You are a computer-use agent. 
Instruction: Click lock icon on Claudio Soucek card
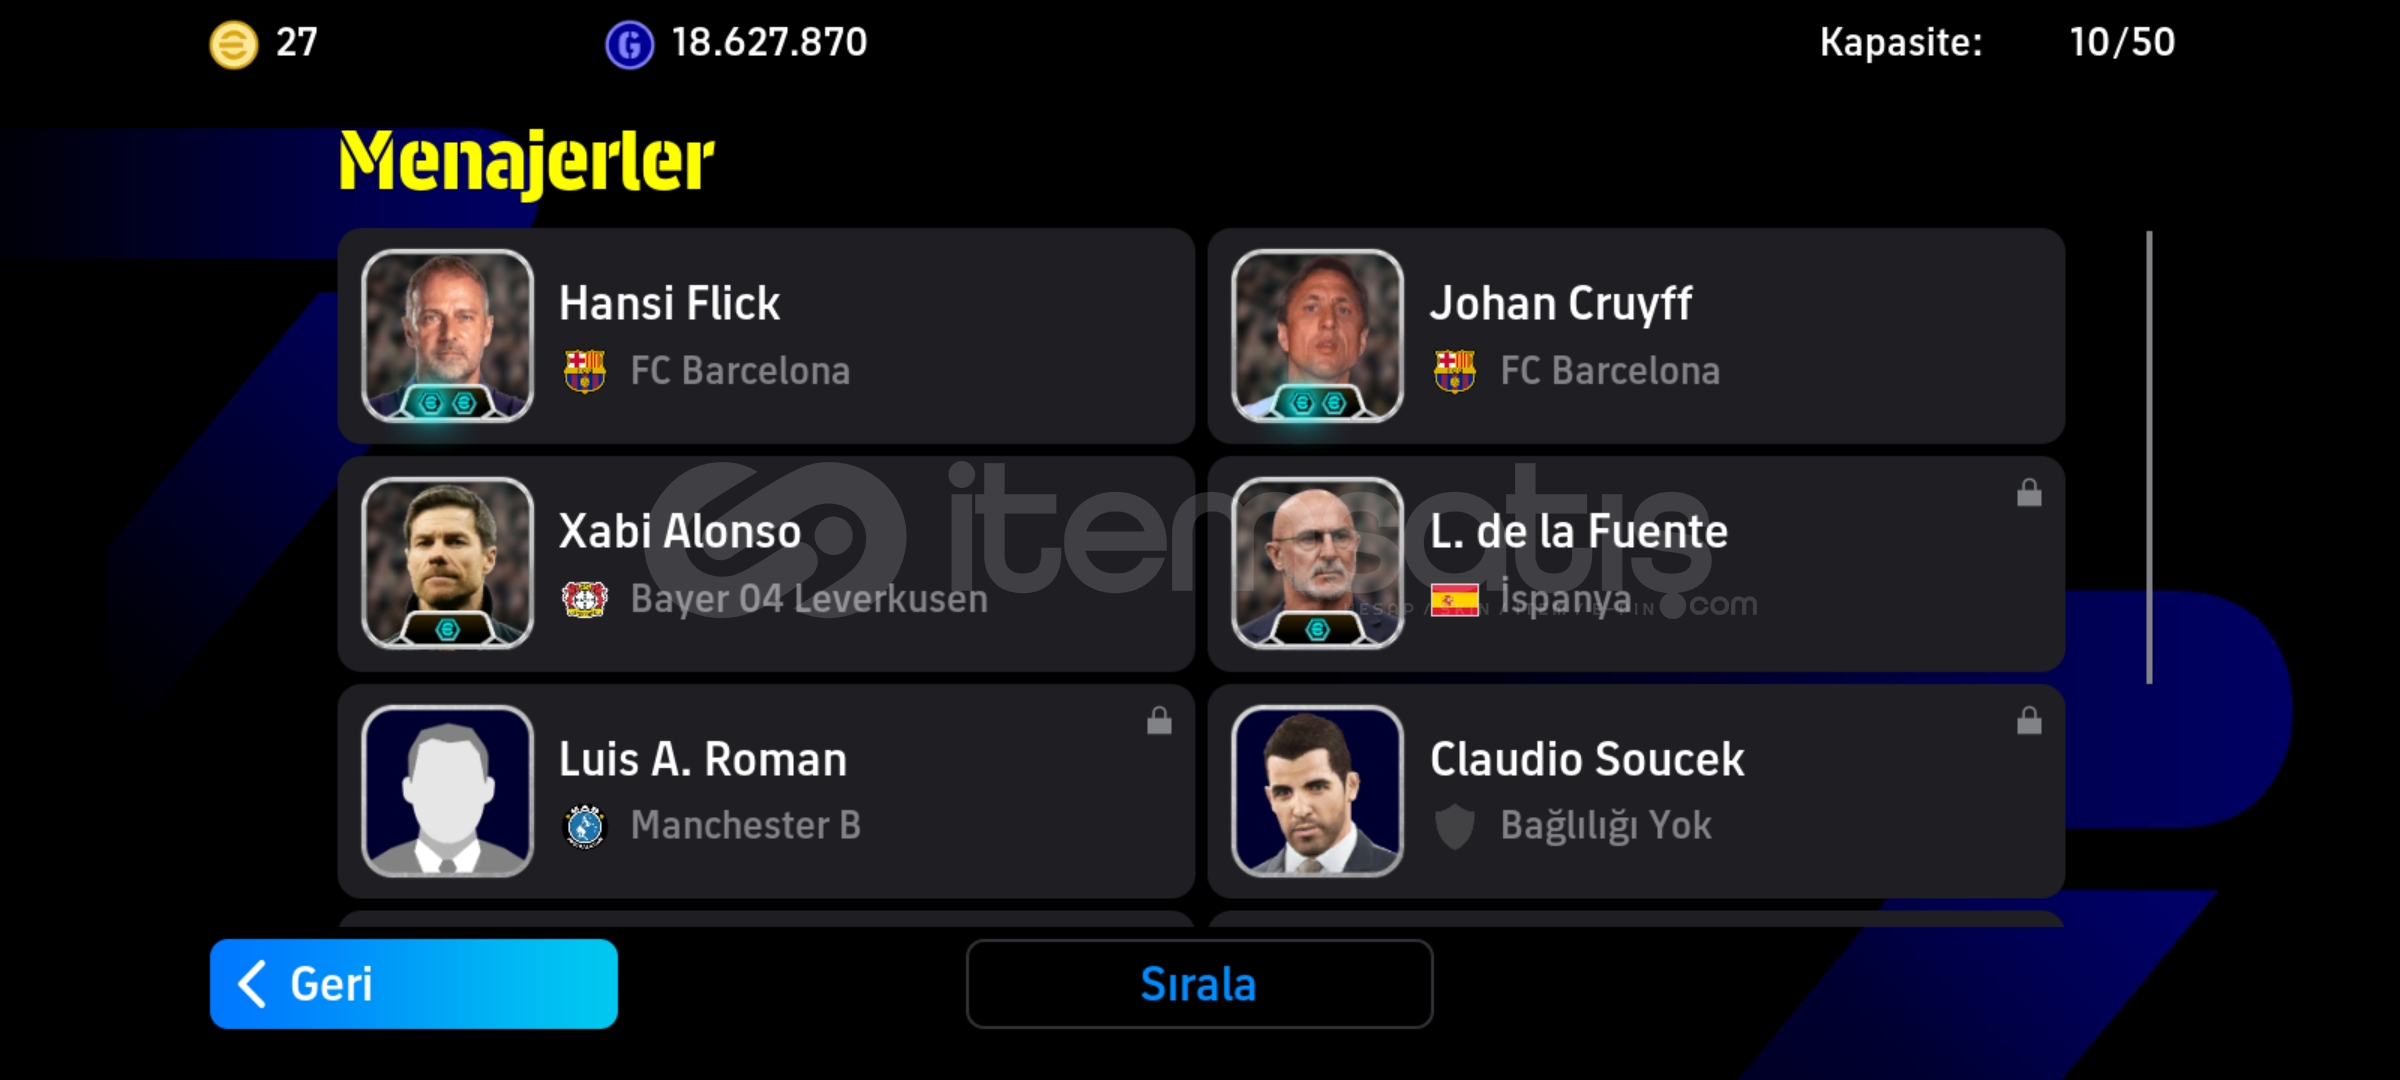pyautogui.click(x=2029, y=720)
